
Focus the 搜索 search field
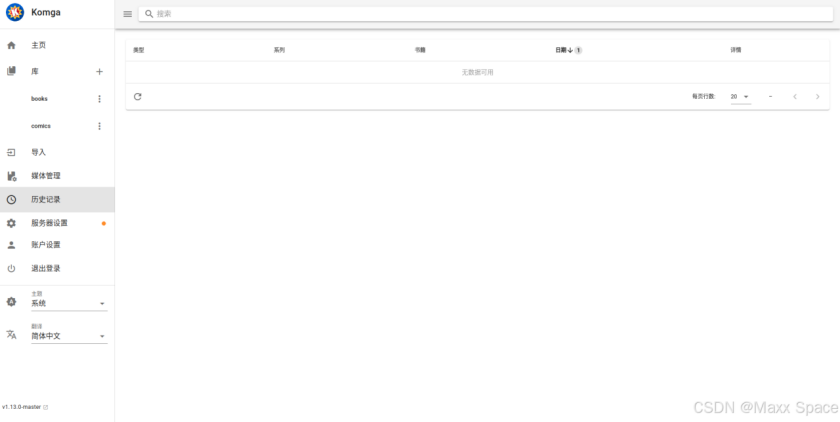[485, 14]
